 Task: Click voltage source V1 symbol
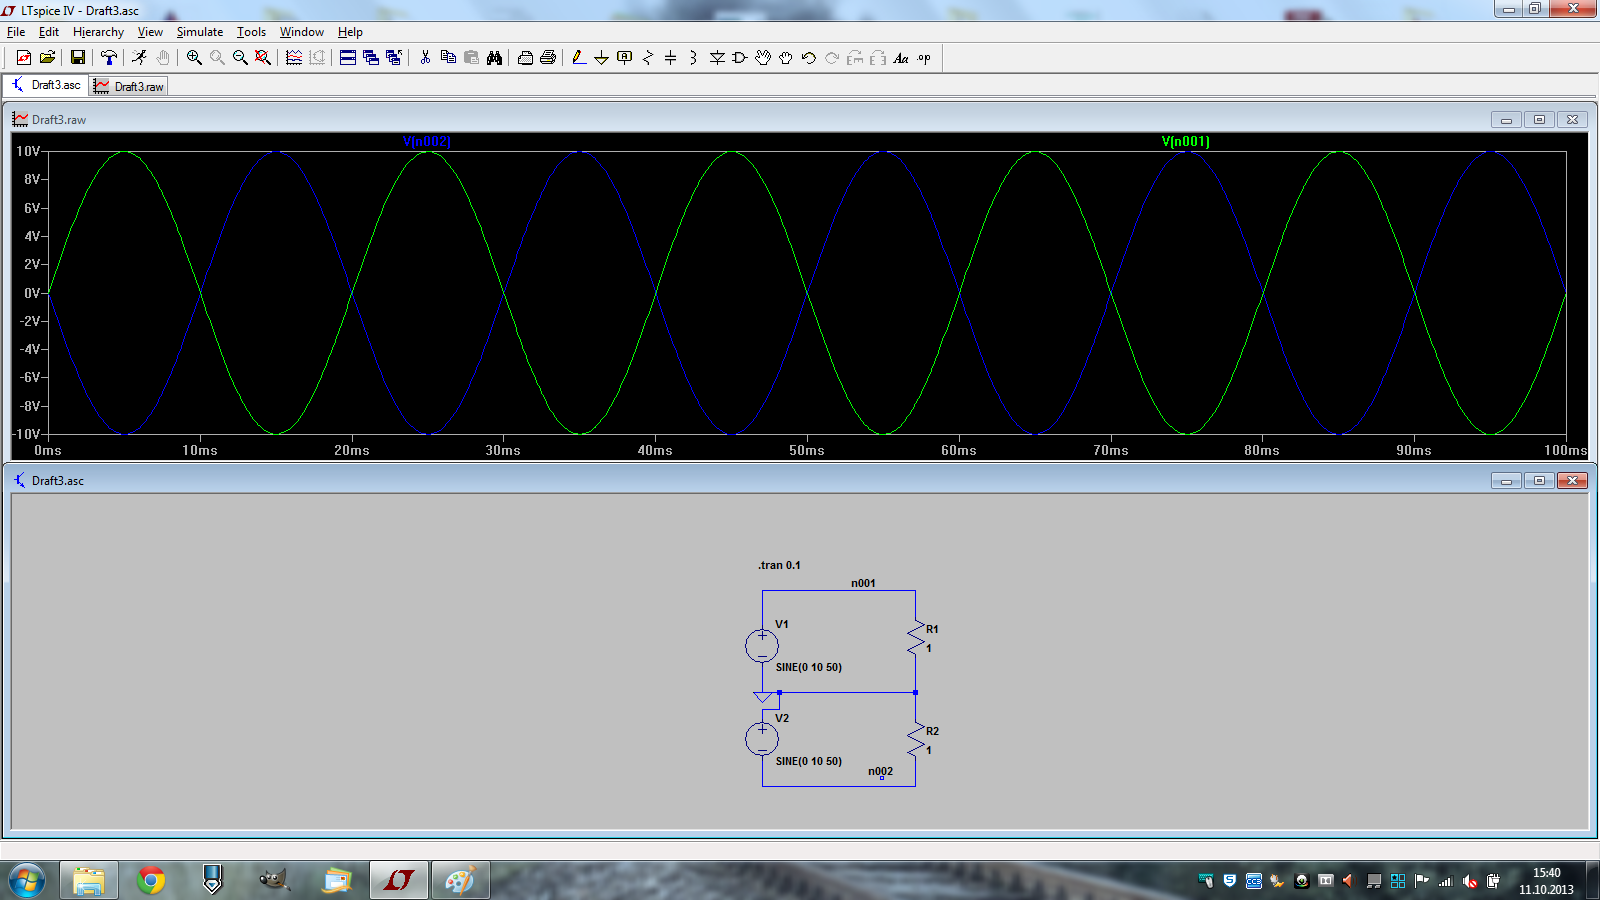(x=762, y=646)
